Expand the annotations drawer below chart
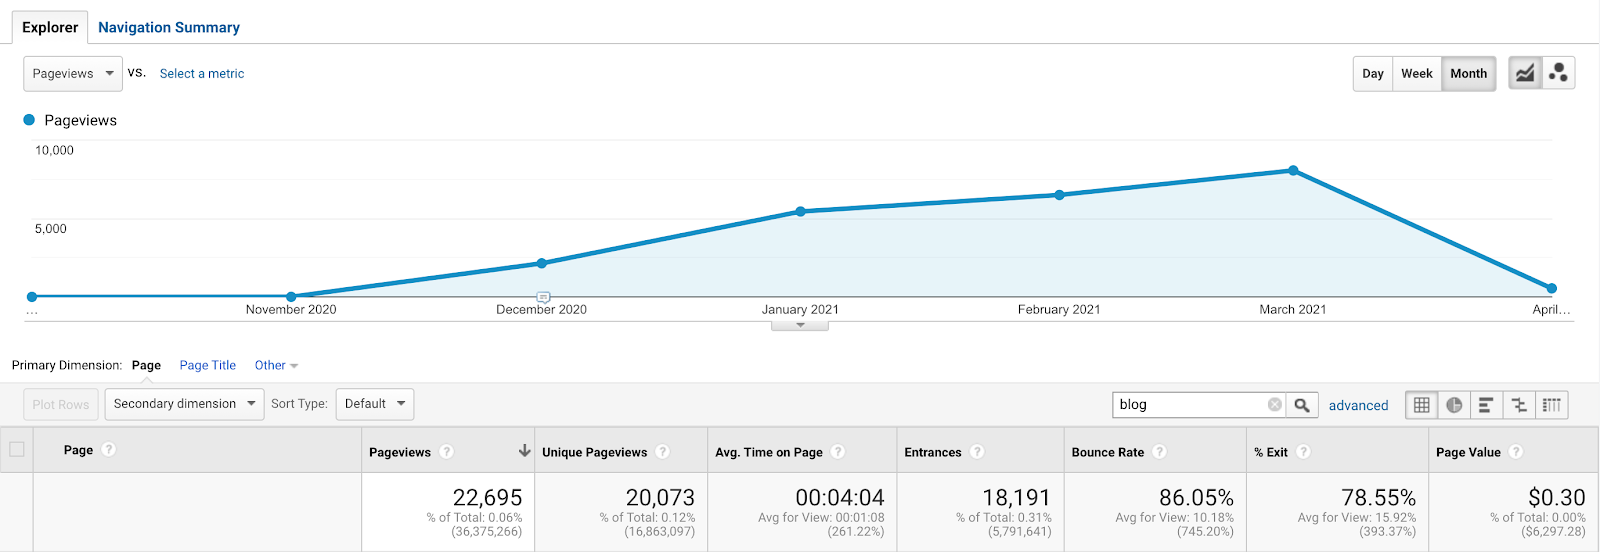 [x=800, y=325]
